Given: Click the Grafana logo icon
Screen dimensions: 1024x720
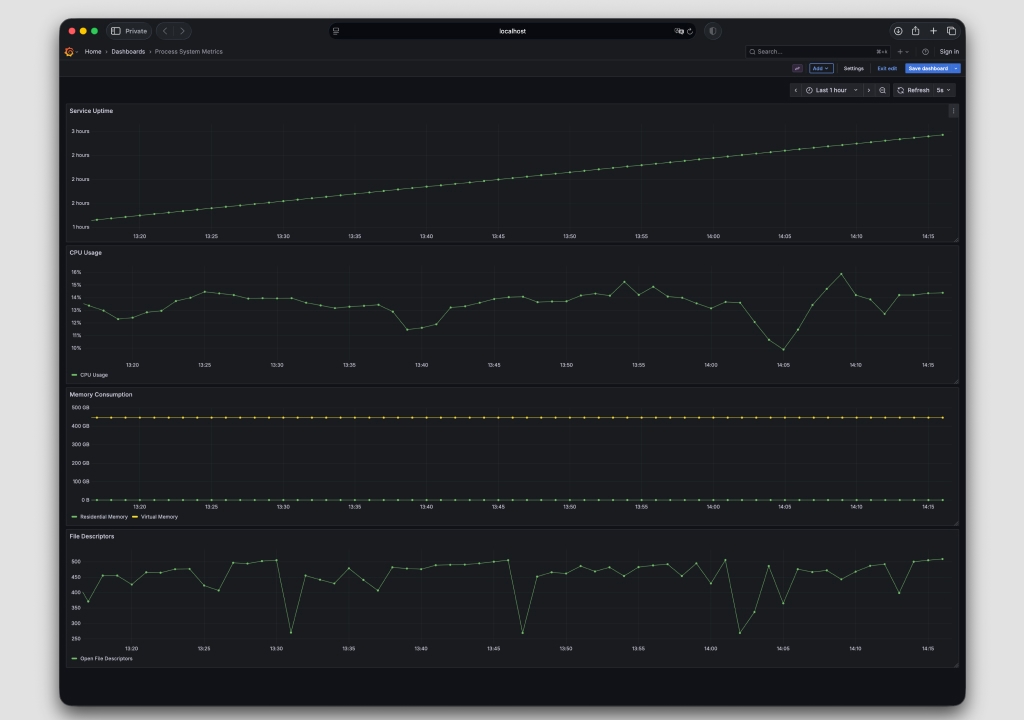Looking at the screenshot, I should 68,51.
